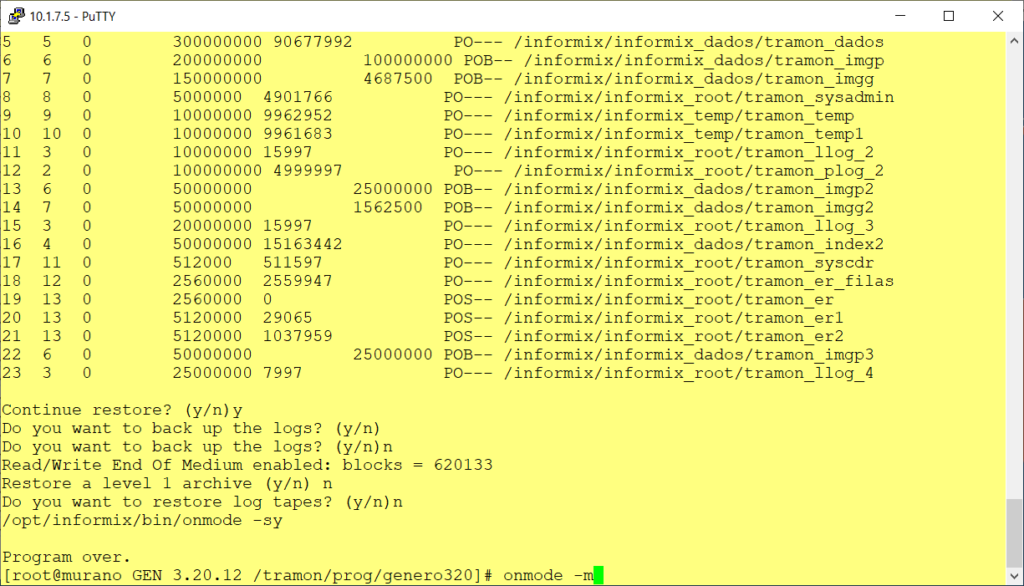Click the tramon_syscdr path on row 17
This screenshot has width=1024, height=586.
point(689,263)
